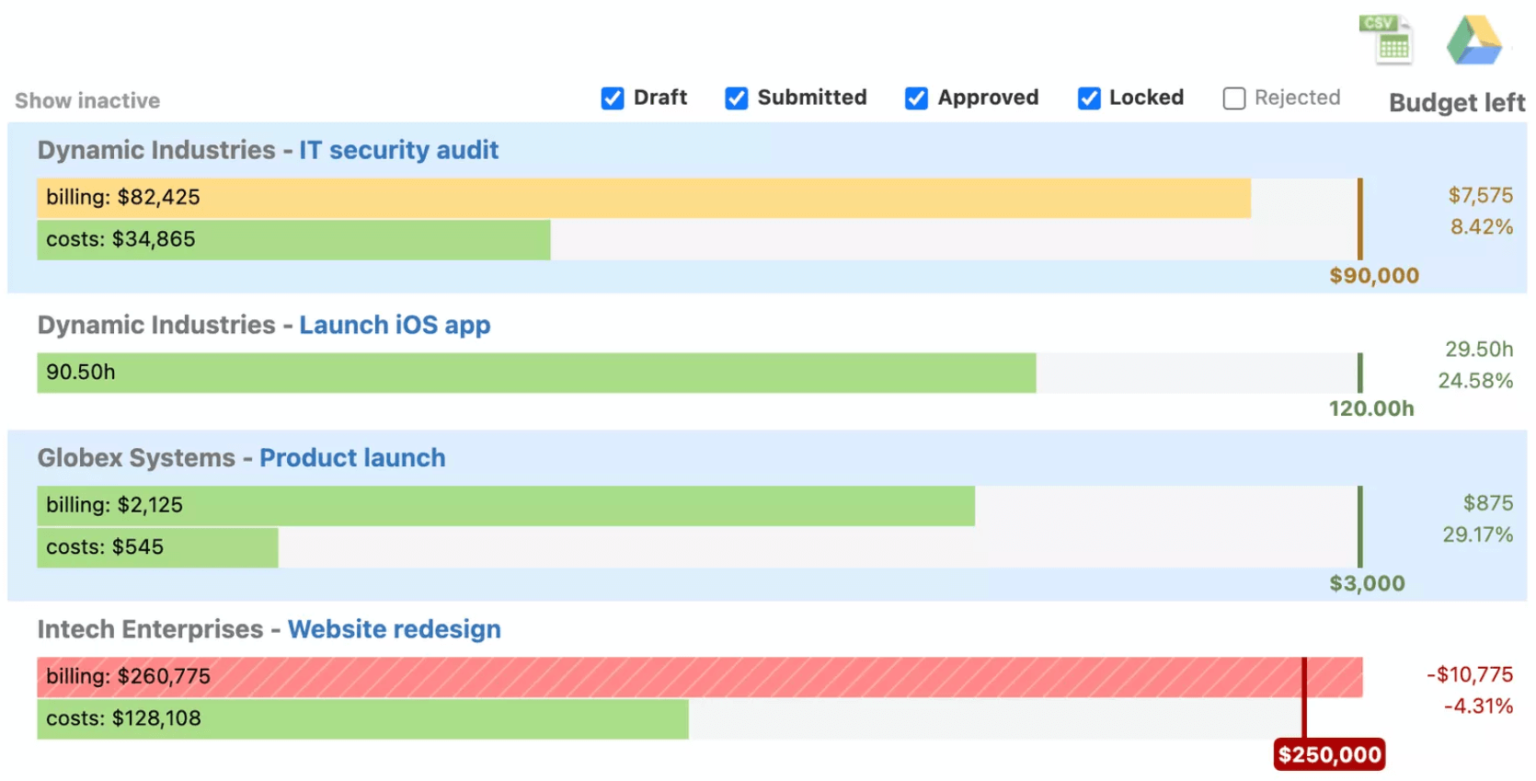This screenshot has width=1536, height=781.
Task: Toggle the Submitted filter checkbox
Action: coord(737,98)
